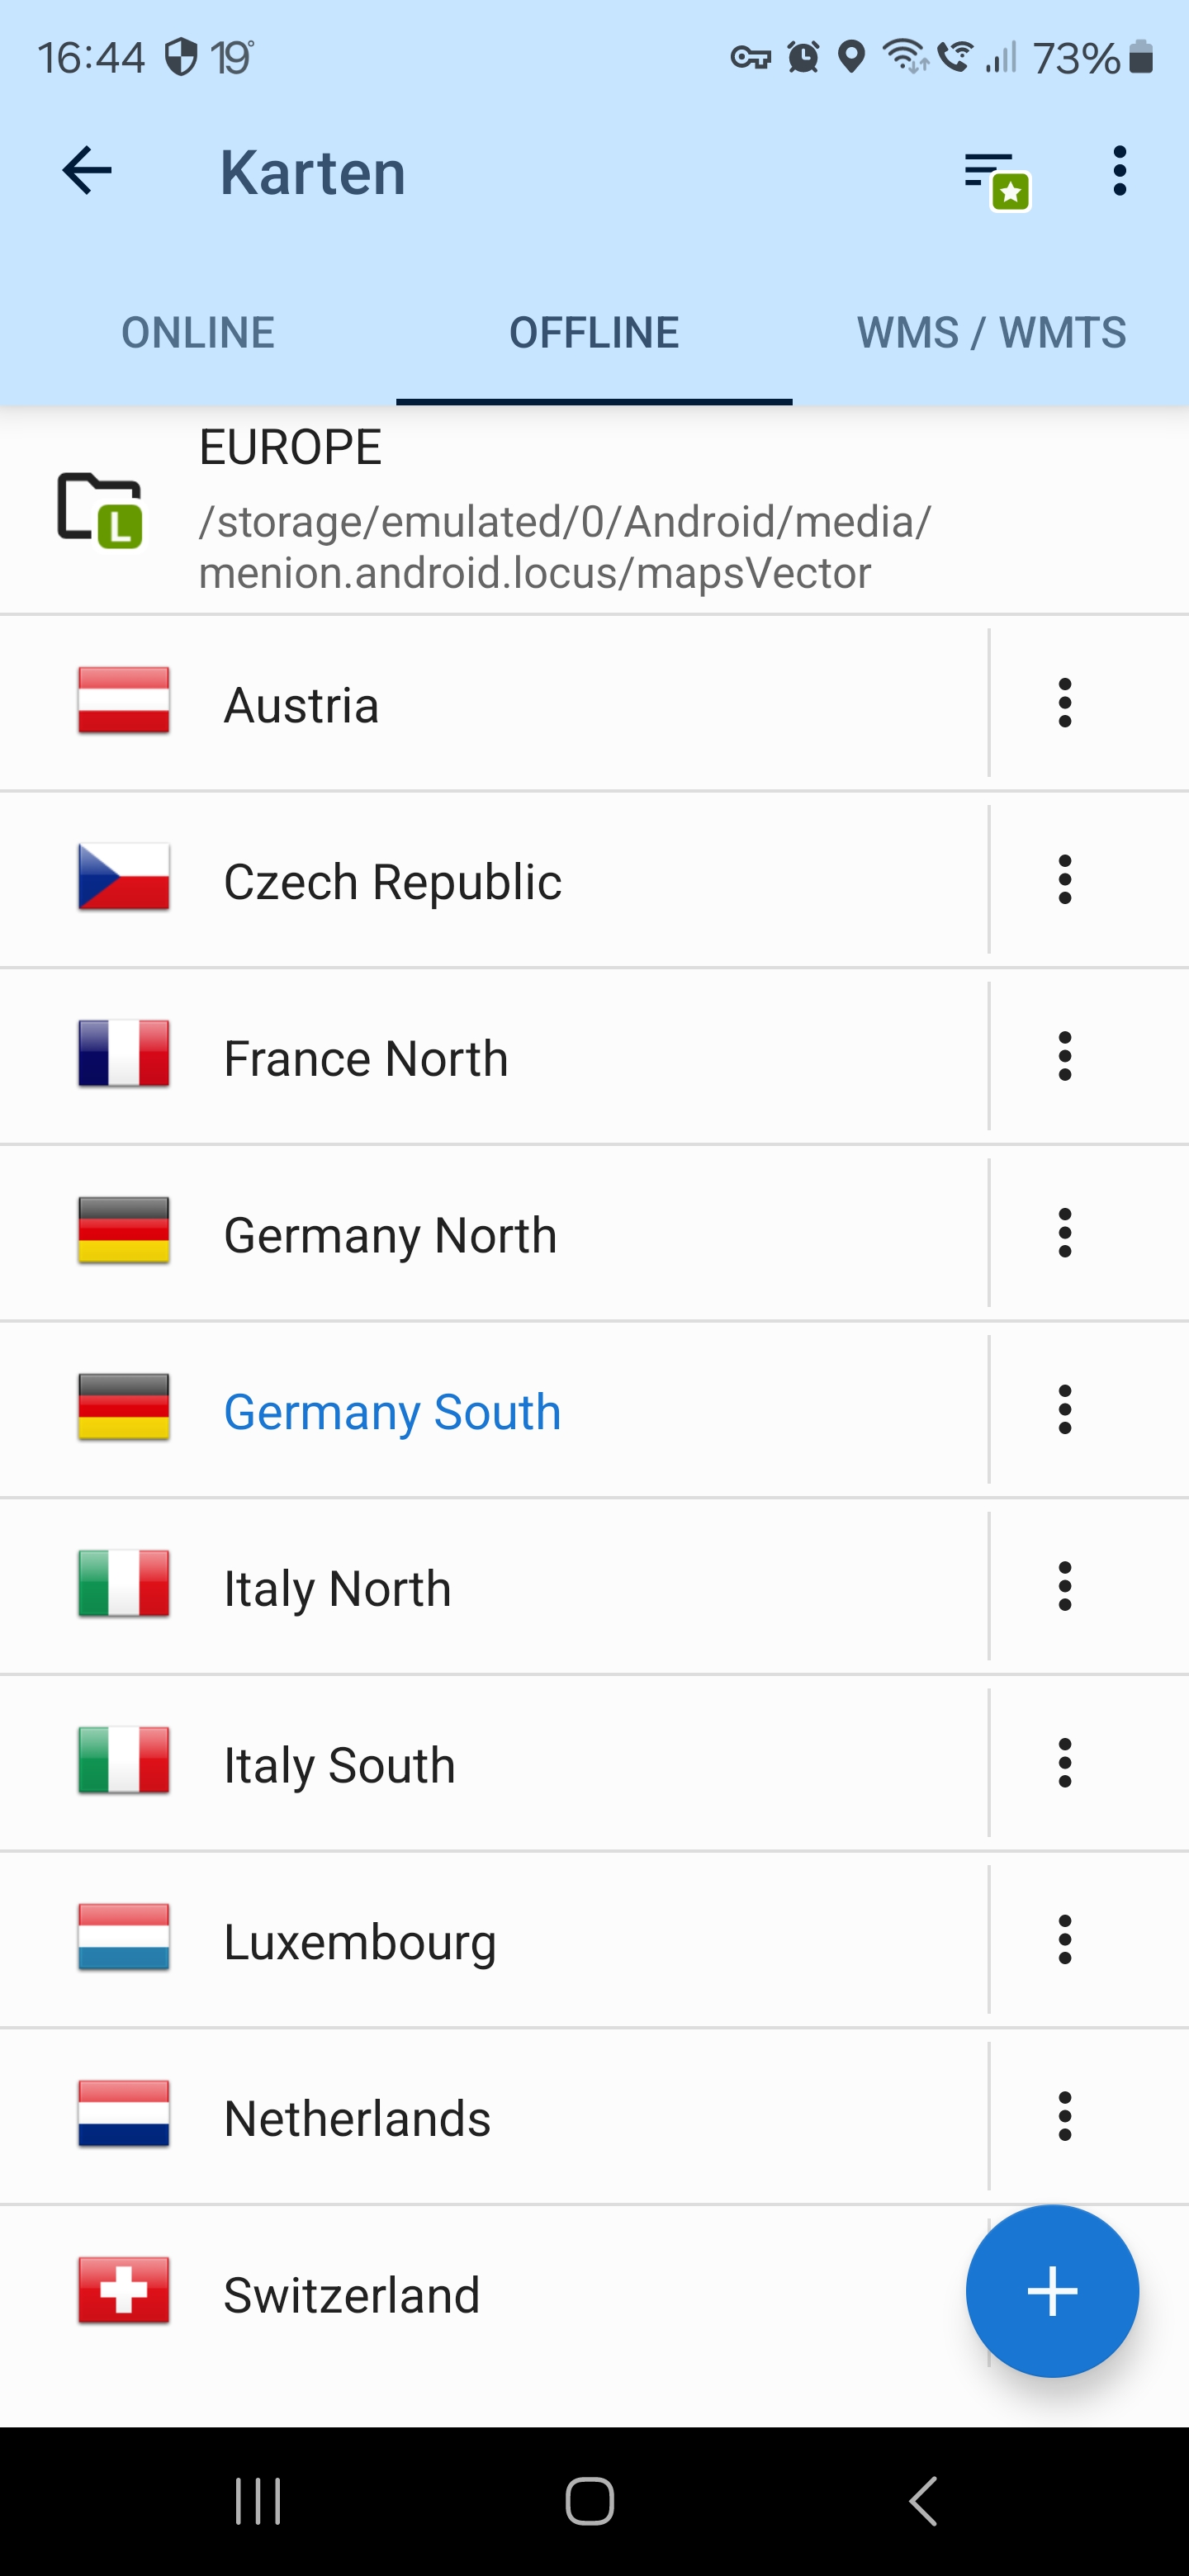Expand the Germany South options menu
Screen dimensions: 1189x2576
point(1065,1410)
